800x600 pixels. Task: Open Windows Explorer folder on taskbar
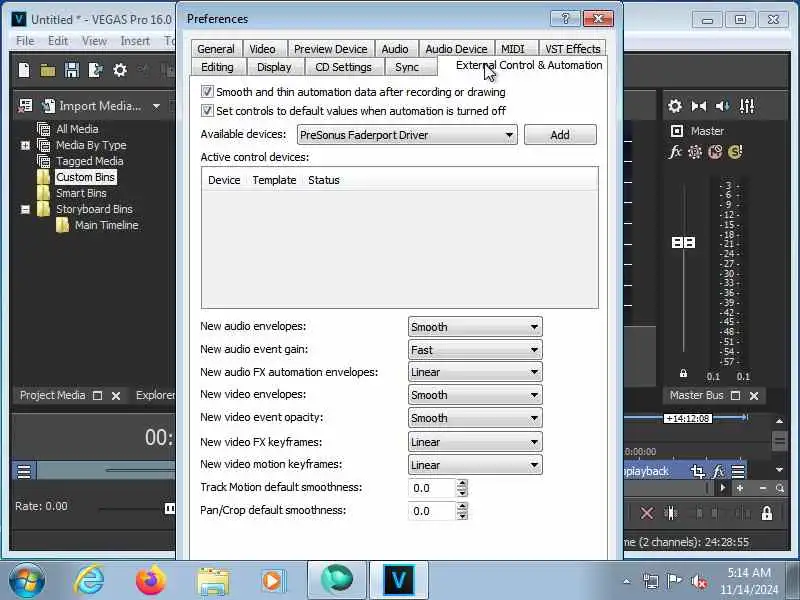click(x=213, y=581)
